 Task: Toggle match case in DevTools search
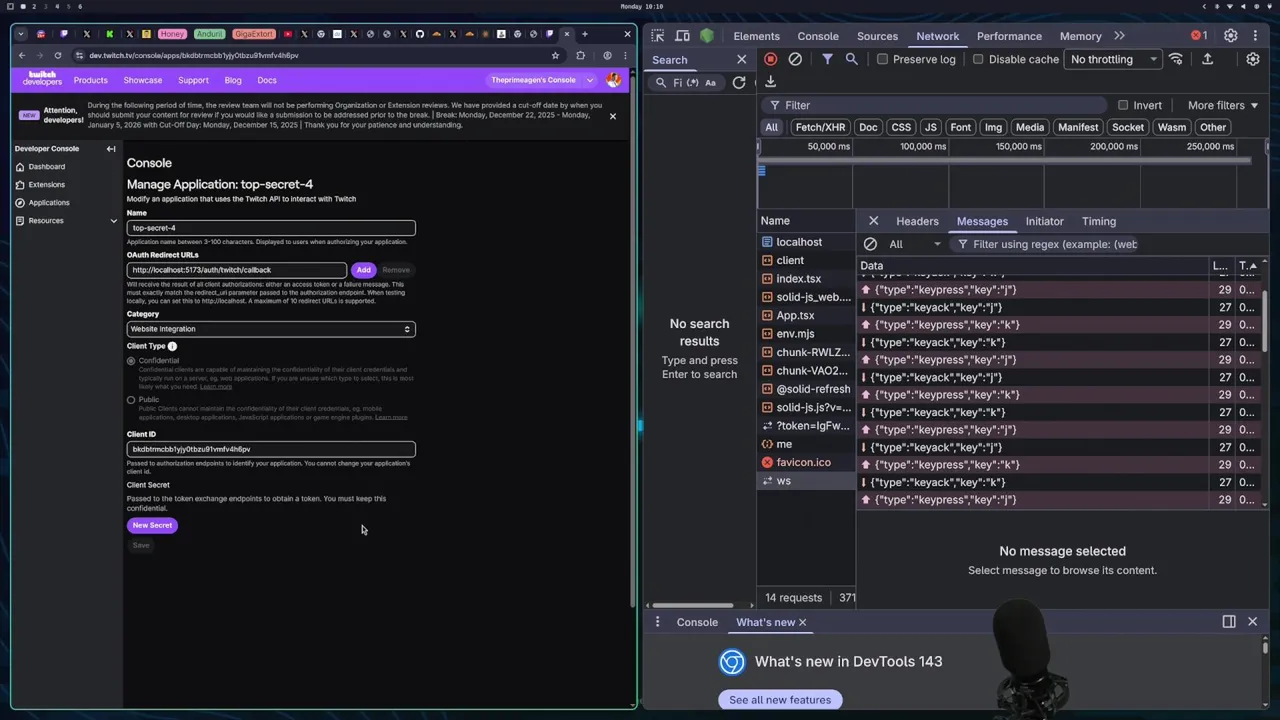pos(710,82)
